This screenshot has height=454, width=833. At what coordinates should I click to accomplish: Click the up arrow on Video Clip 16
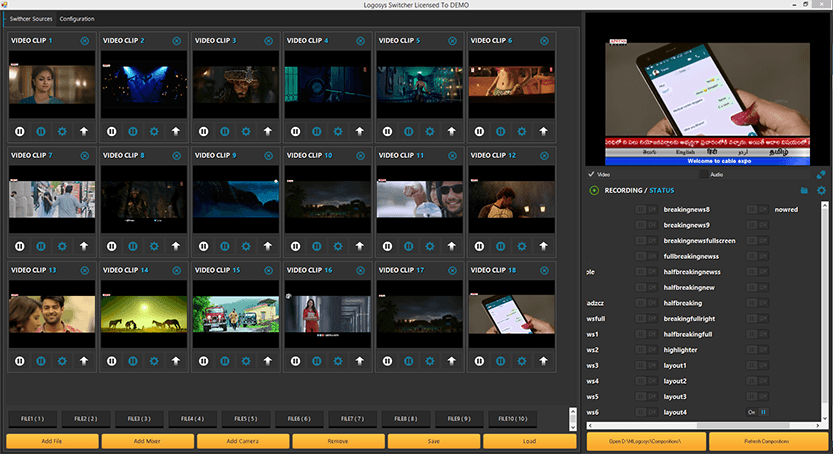coord(360,361)
